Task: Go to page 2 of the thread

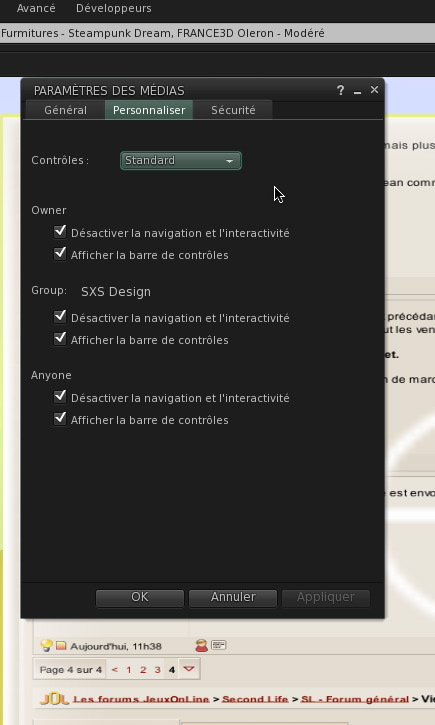Action: (x=143, y=670)
